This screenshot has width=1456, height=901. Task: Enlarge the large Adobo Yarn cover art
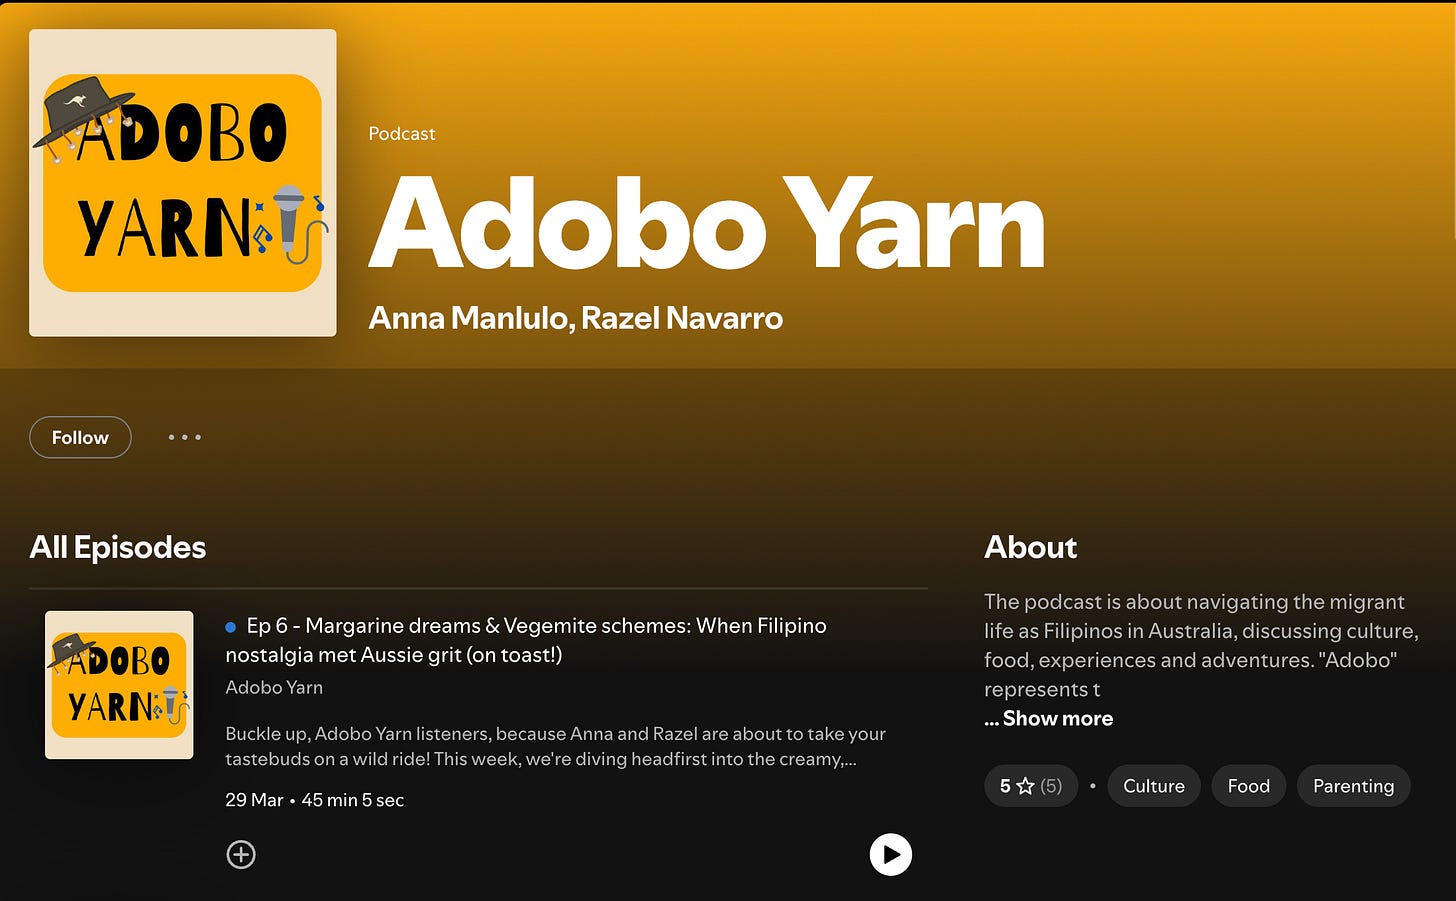click(x=183, y=183)
